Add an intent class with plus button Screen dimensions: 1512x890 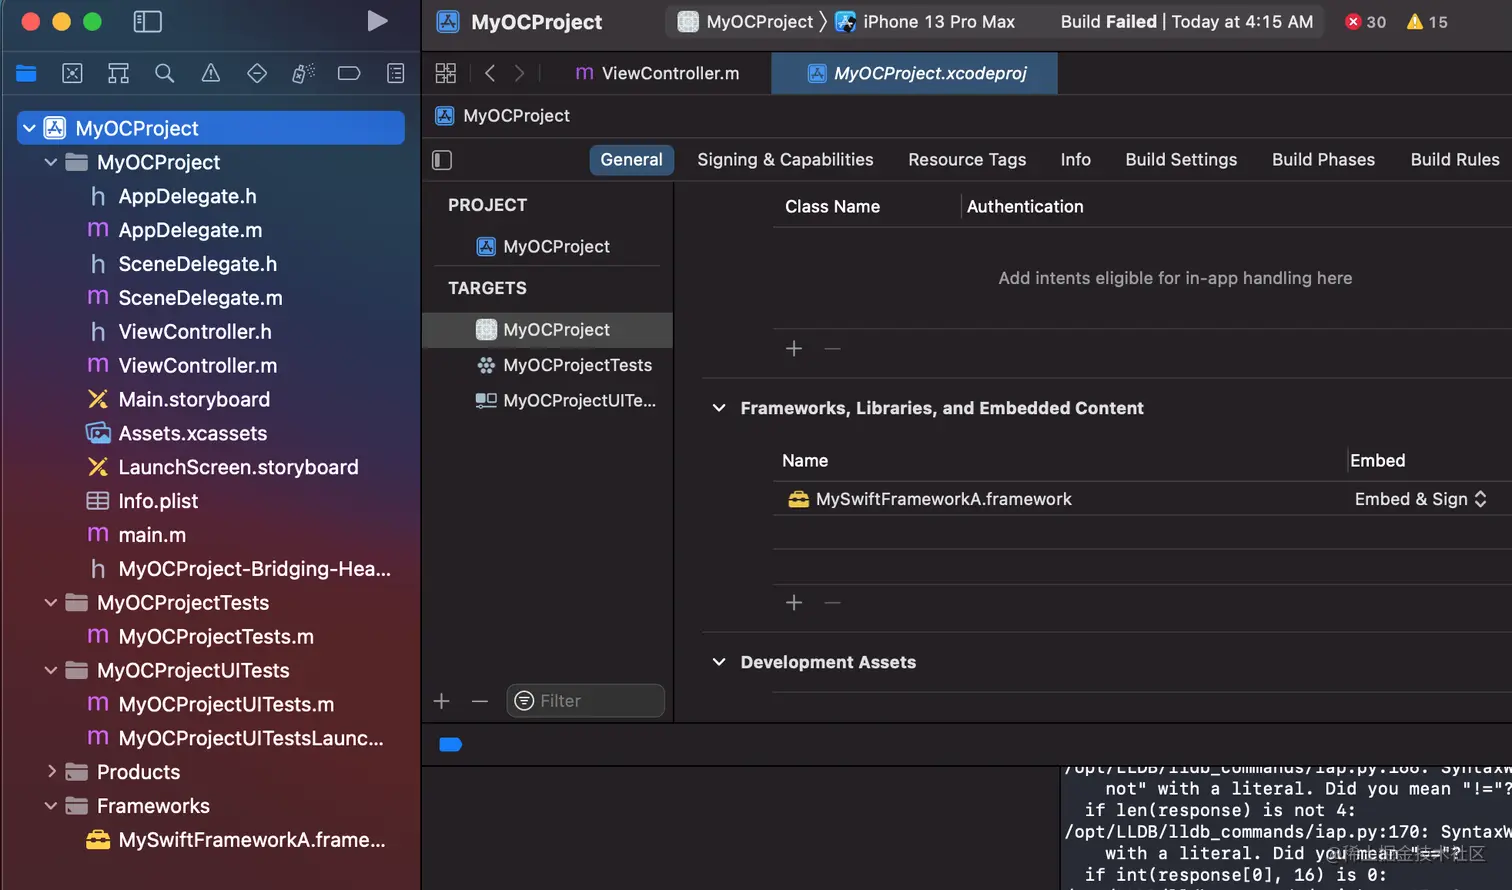click(794, 348)
